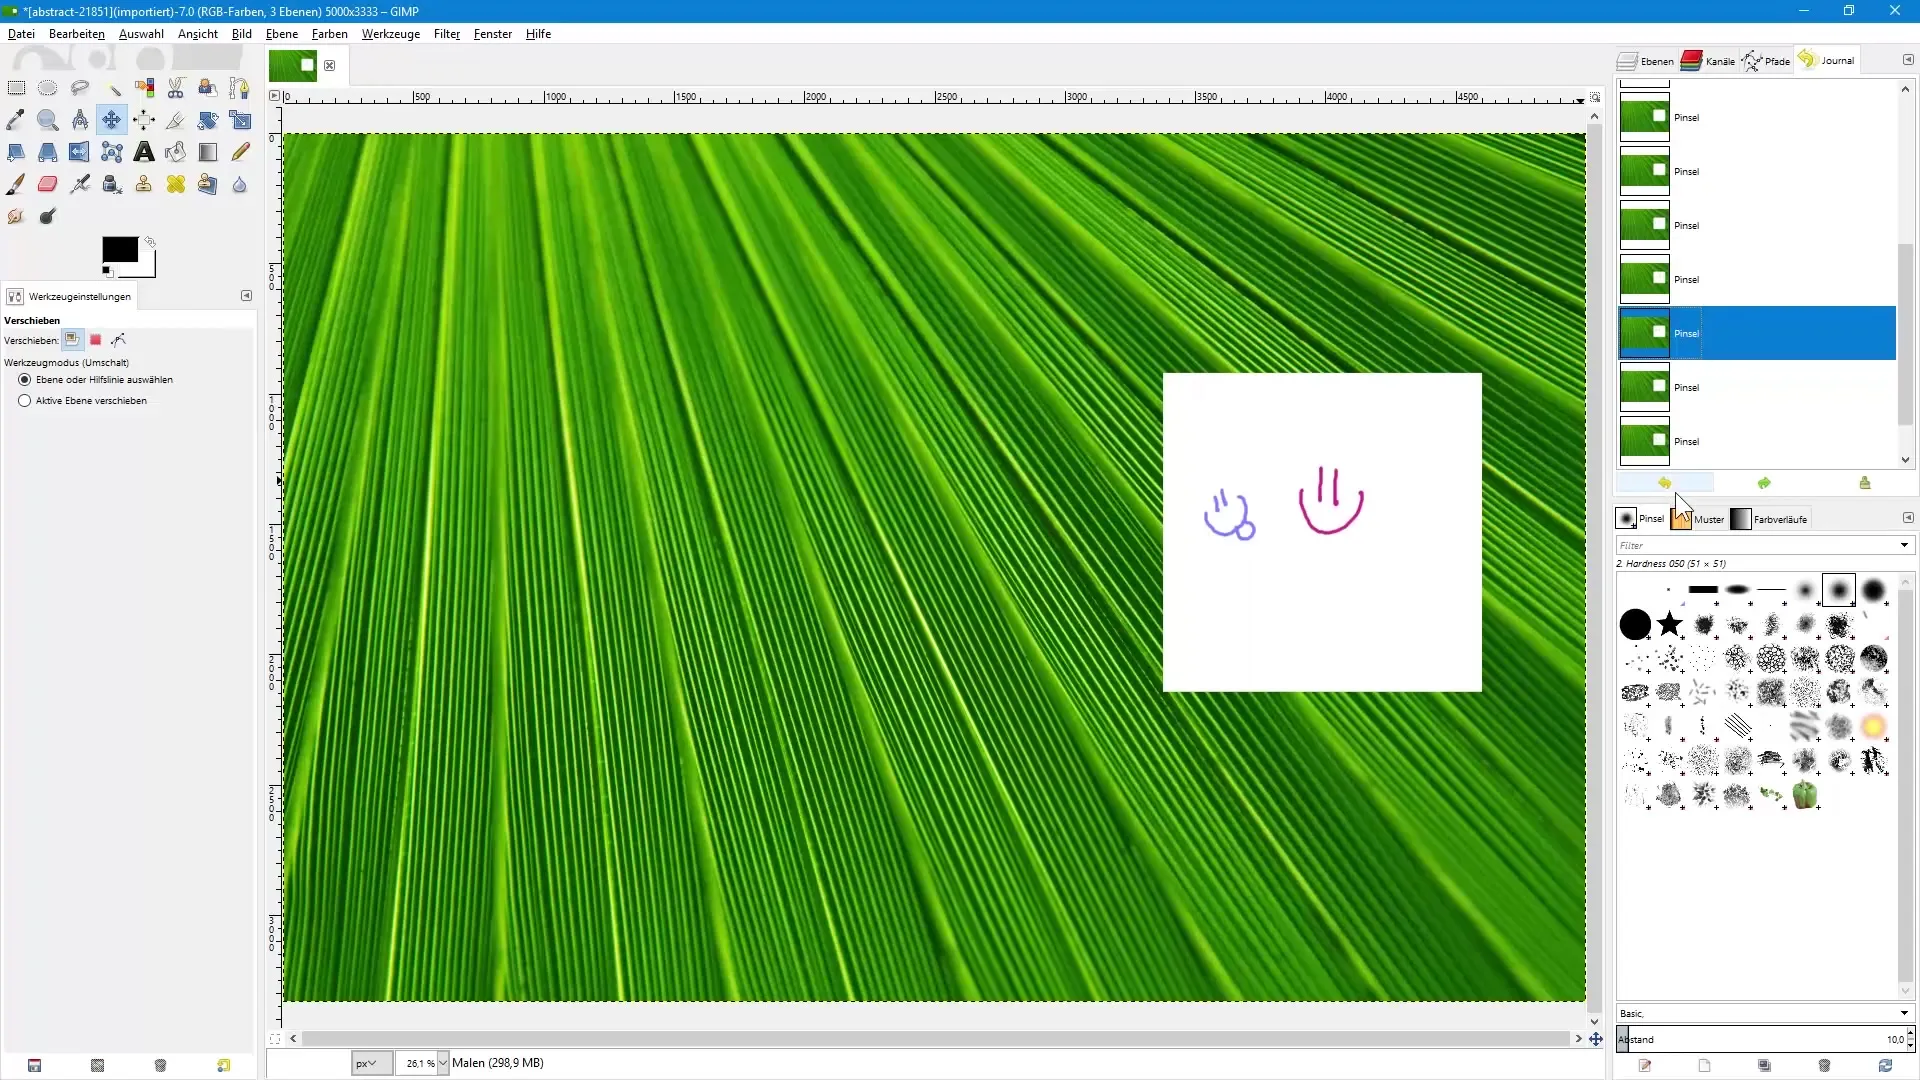
Task: Clear the undo history in Journal
Action: (x=1865, y=483)
